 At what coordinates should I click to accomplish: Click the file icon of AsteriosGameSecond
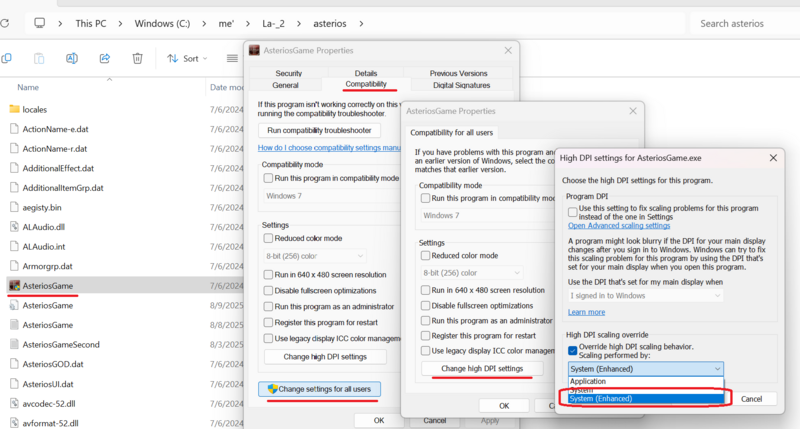pyautogui.click(x=14, y=344)
